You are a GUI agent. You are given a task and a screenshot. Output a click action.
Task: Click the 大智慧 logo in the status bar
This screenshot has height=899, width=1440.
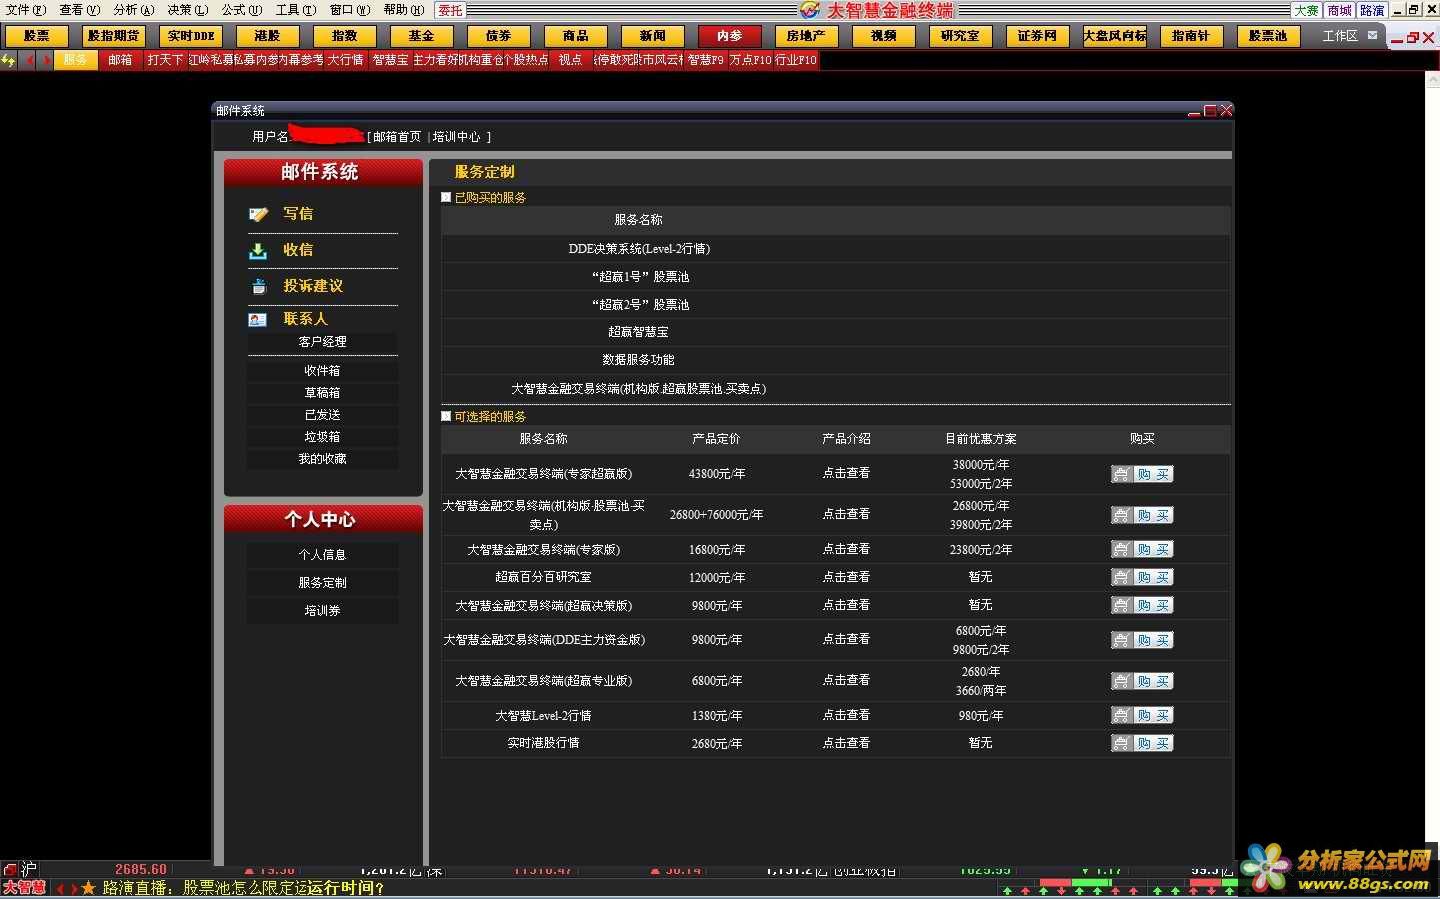click(24, 888)
